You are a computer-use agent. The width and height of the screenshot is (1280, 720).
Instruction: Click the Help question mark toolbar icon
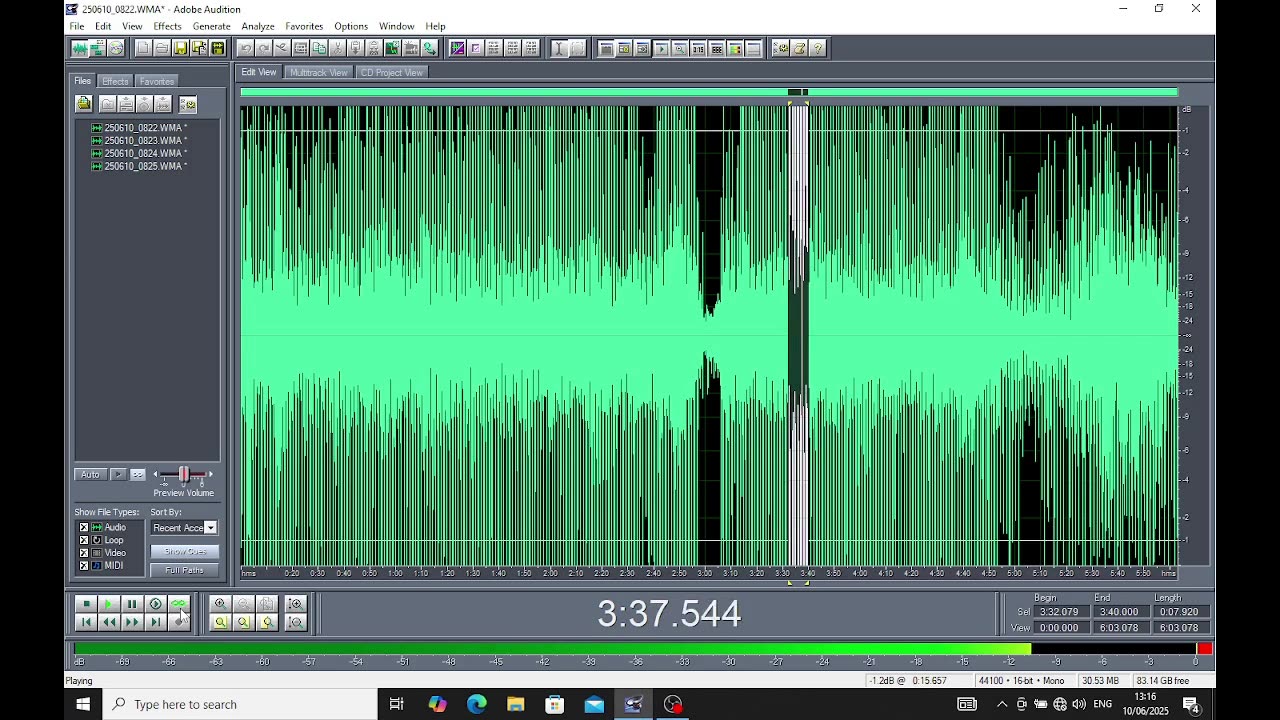click(x=818, y=48)
